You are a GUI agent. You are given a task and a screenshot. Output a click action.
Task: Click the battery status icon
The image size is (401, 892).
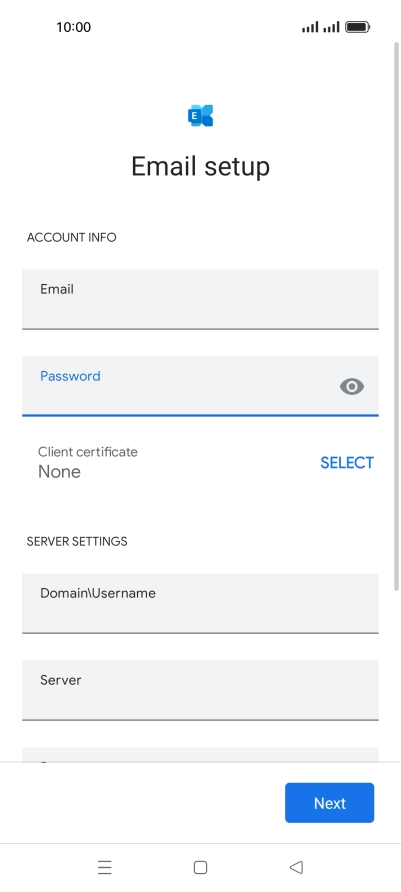(x=358, y=27)
